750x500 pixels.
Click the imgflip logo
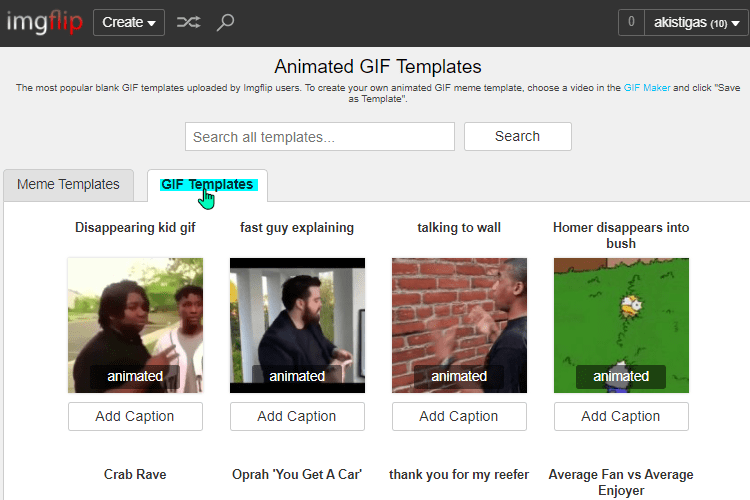[x=44, y=22]
